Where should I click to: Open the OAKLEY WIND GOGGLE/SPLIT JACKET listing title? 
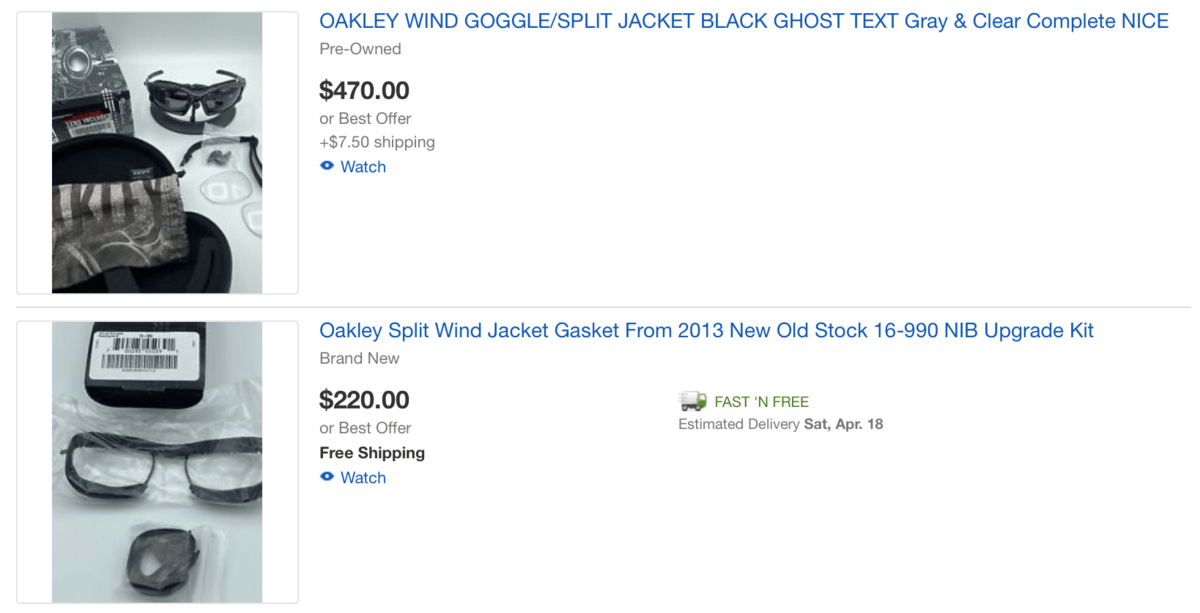tap(743, 21)
